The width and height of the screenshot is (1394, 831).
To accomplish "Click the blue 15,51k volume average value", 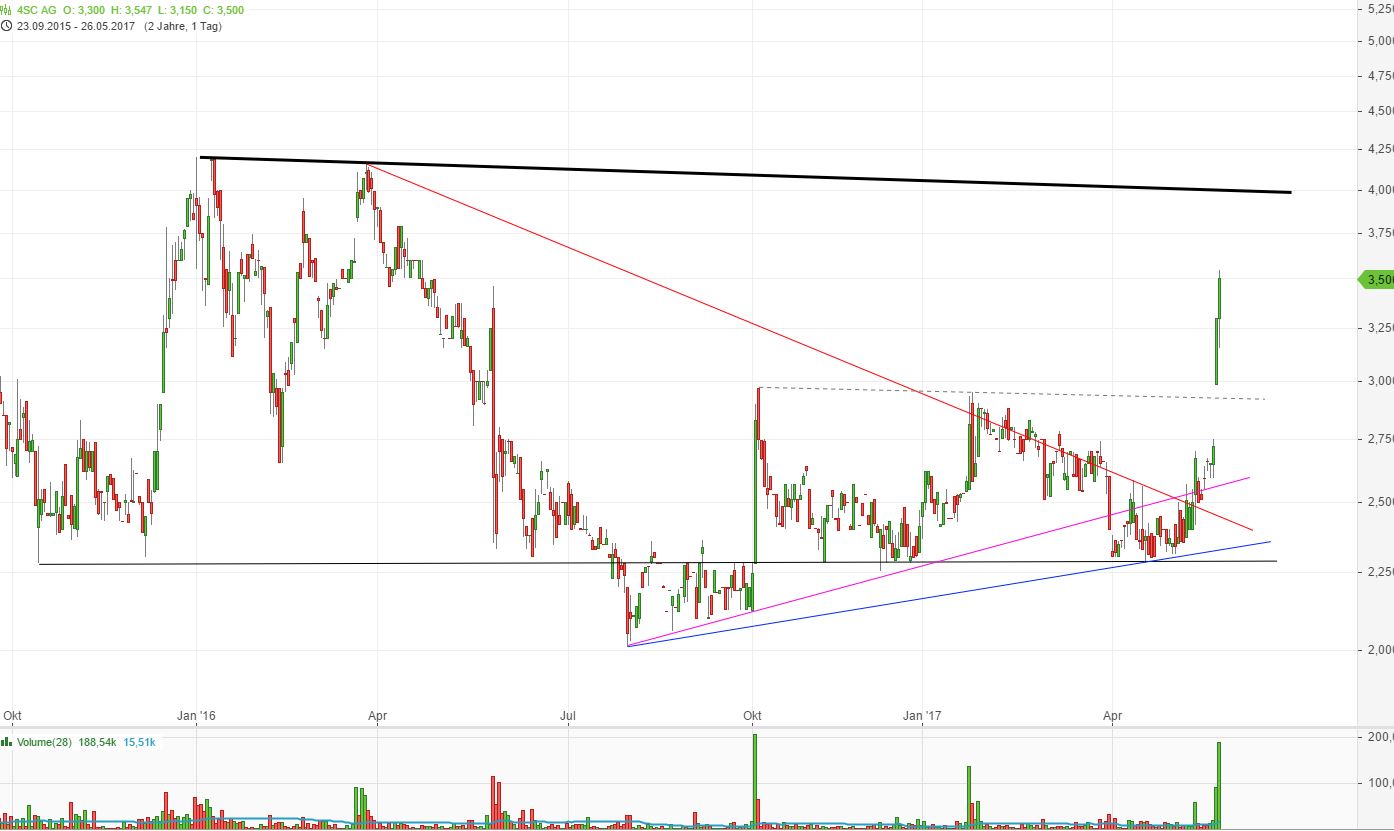I will coord(139,742).
